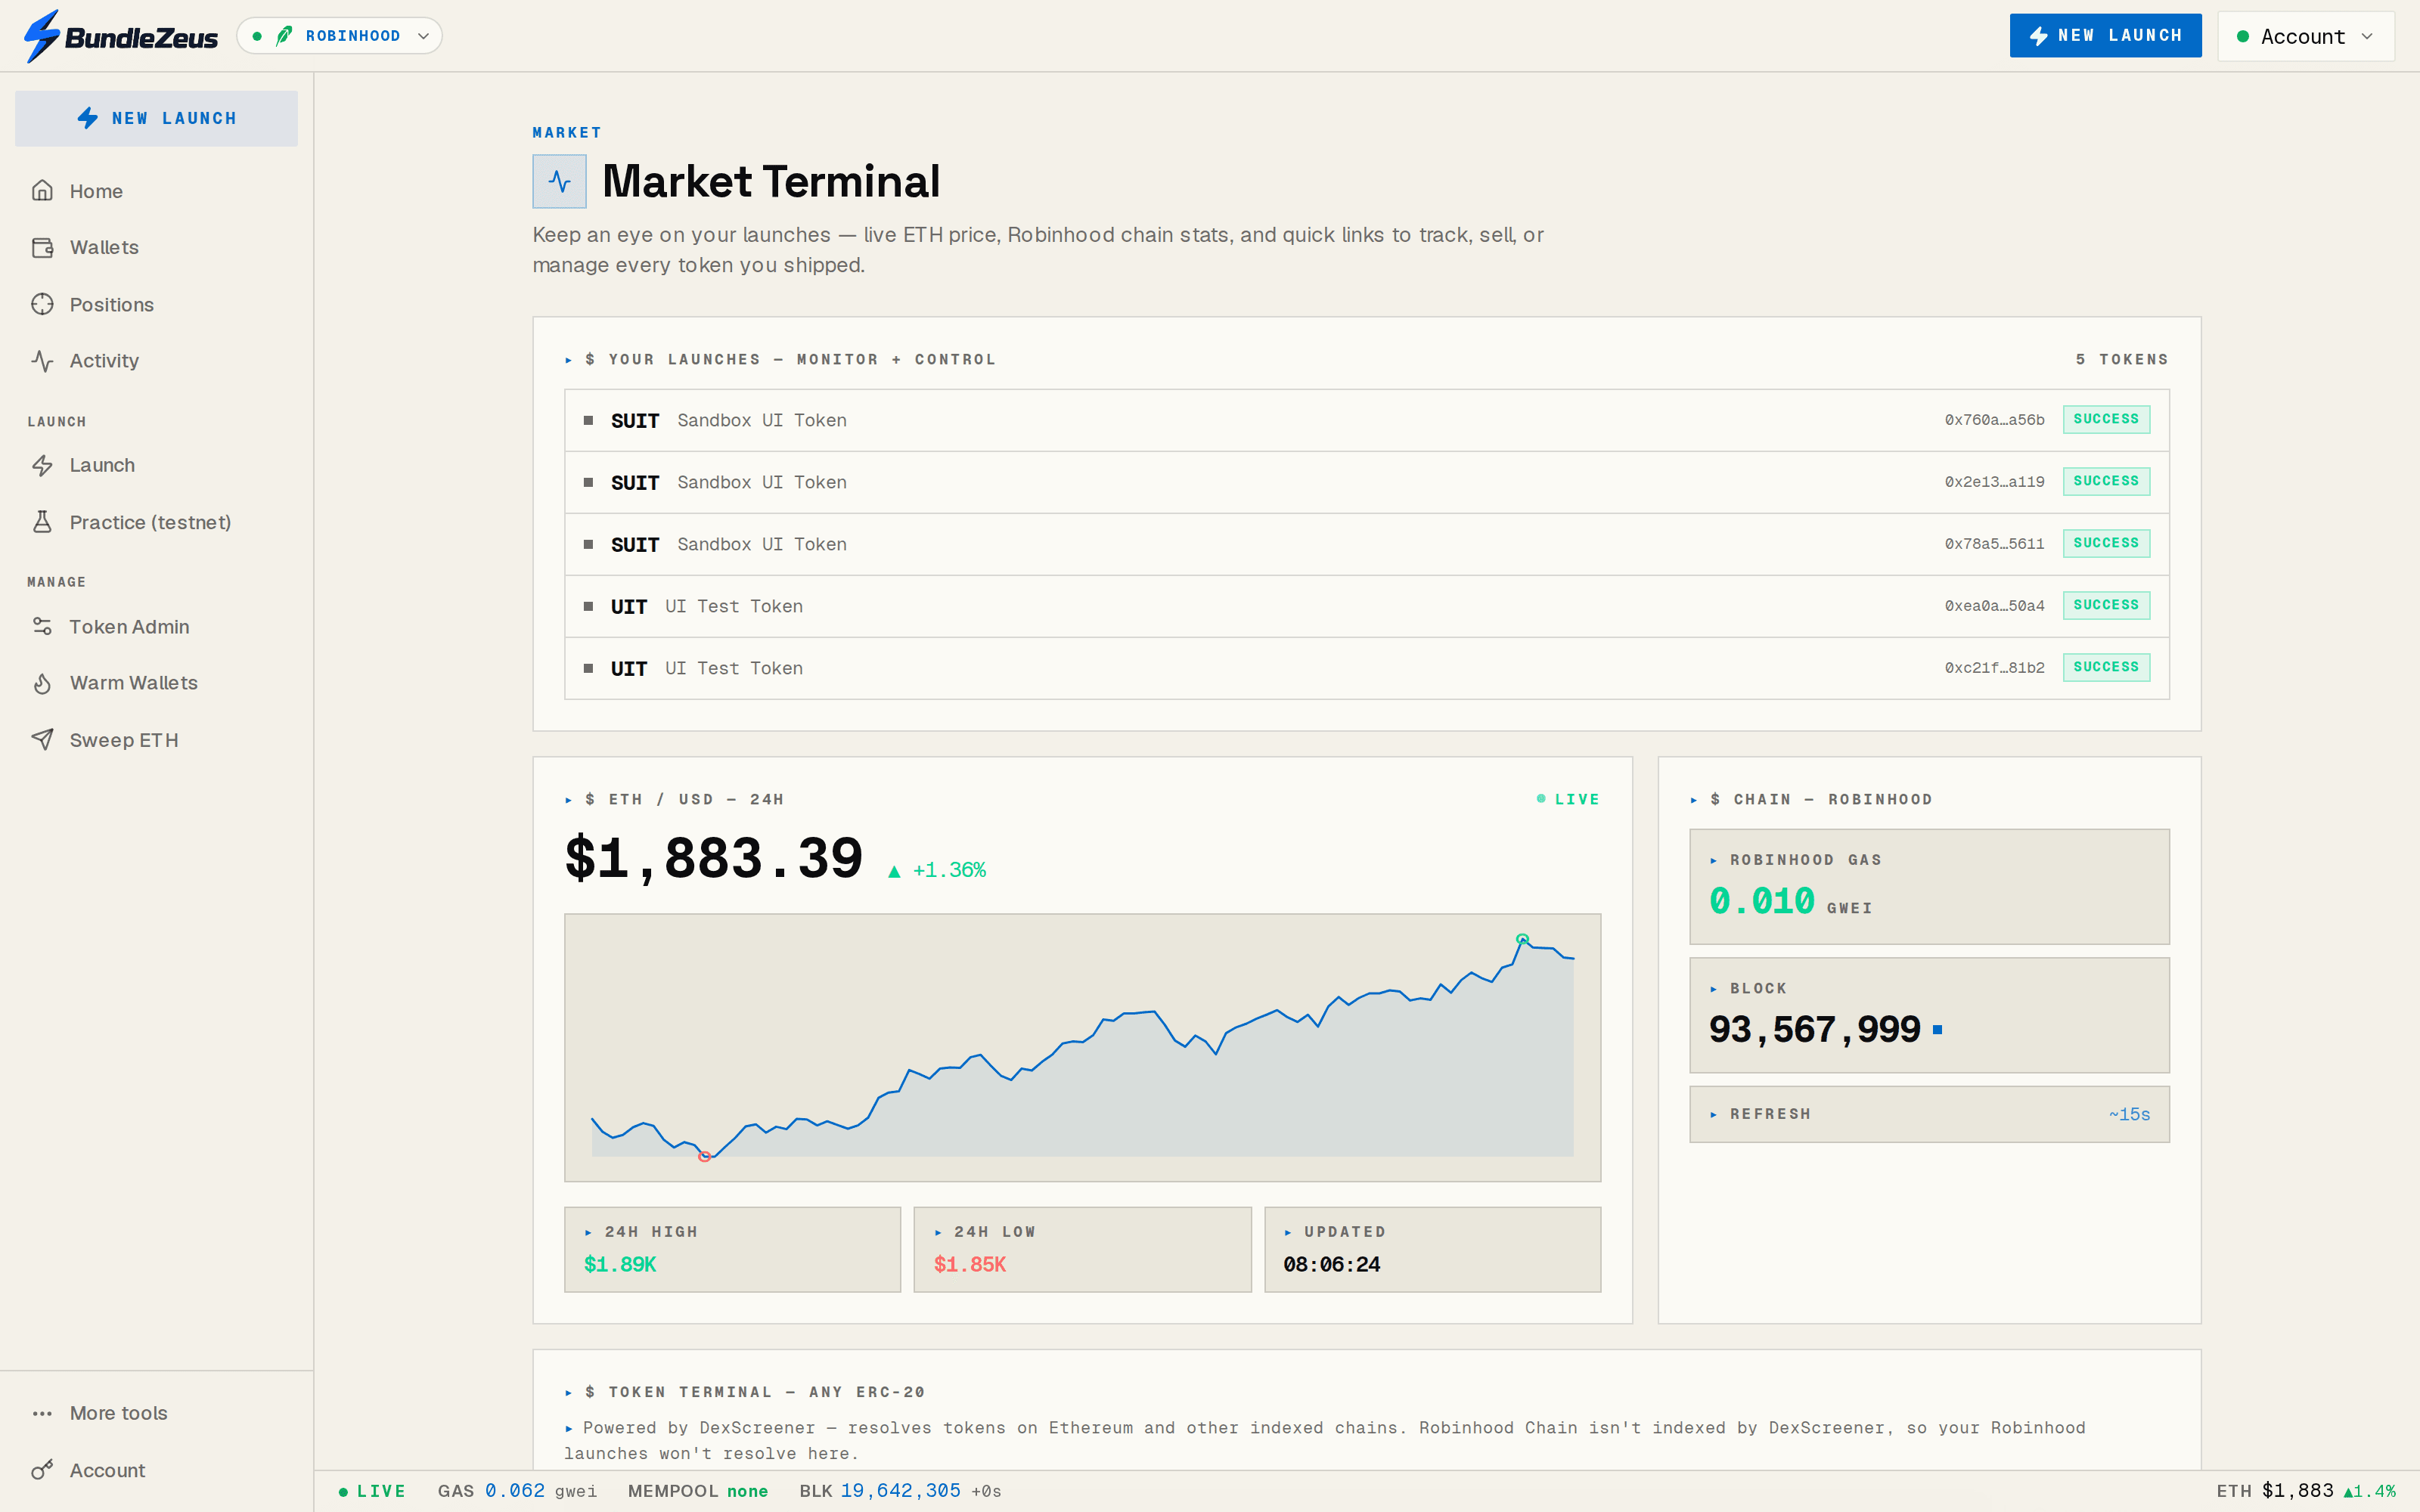The height and width of the screenshot is (1512, 2420).
Task: Click the Sweep ETH paper plane icon
Action: point(42,739)
